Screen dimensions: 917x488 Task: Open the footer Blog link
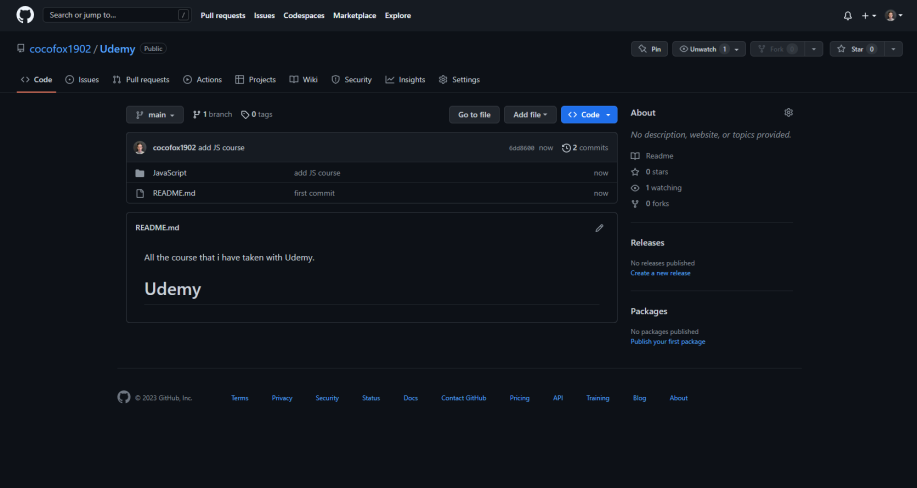[x=639, y=398]
